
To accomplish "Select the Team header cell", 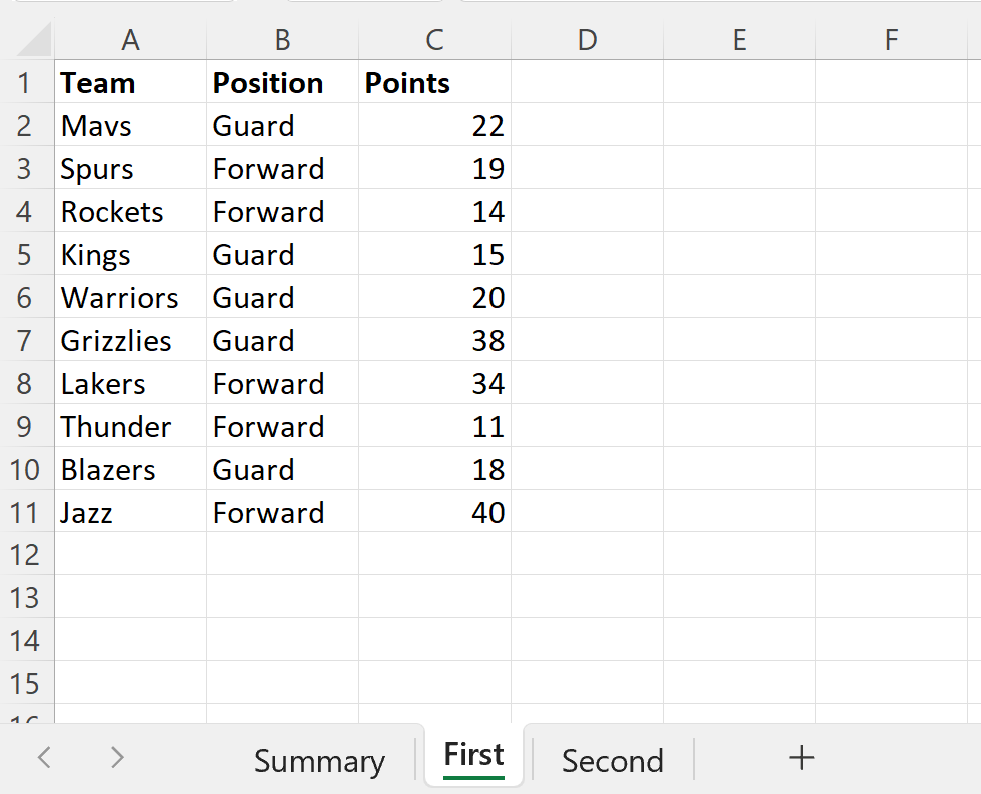I will click(x=130, y=83).
